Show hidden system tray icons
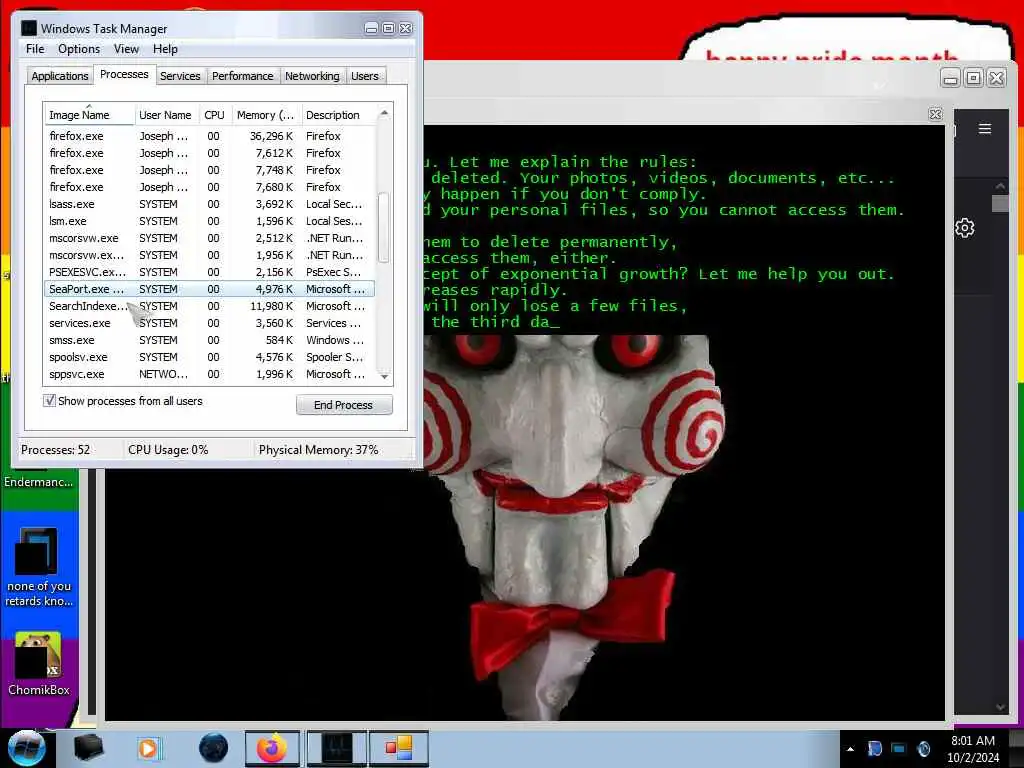This screenshot has height=768, width=1024. tap(850, 749)
